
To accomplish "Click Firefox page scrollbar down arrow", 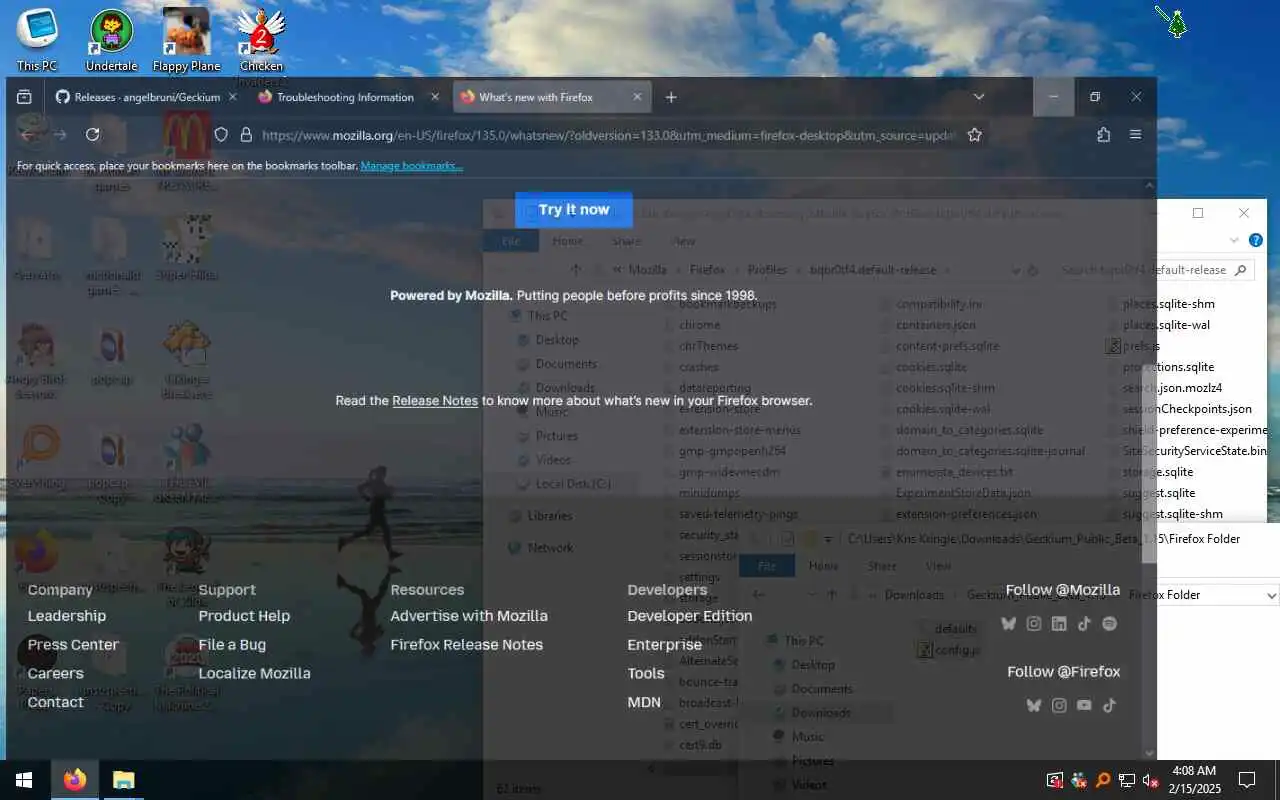I will point(1150,752).
